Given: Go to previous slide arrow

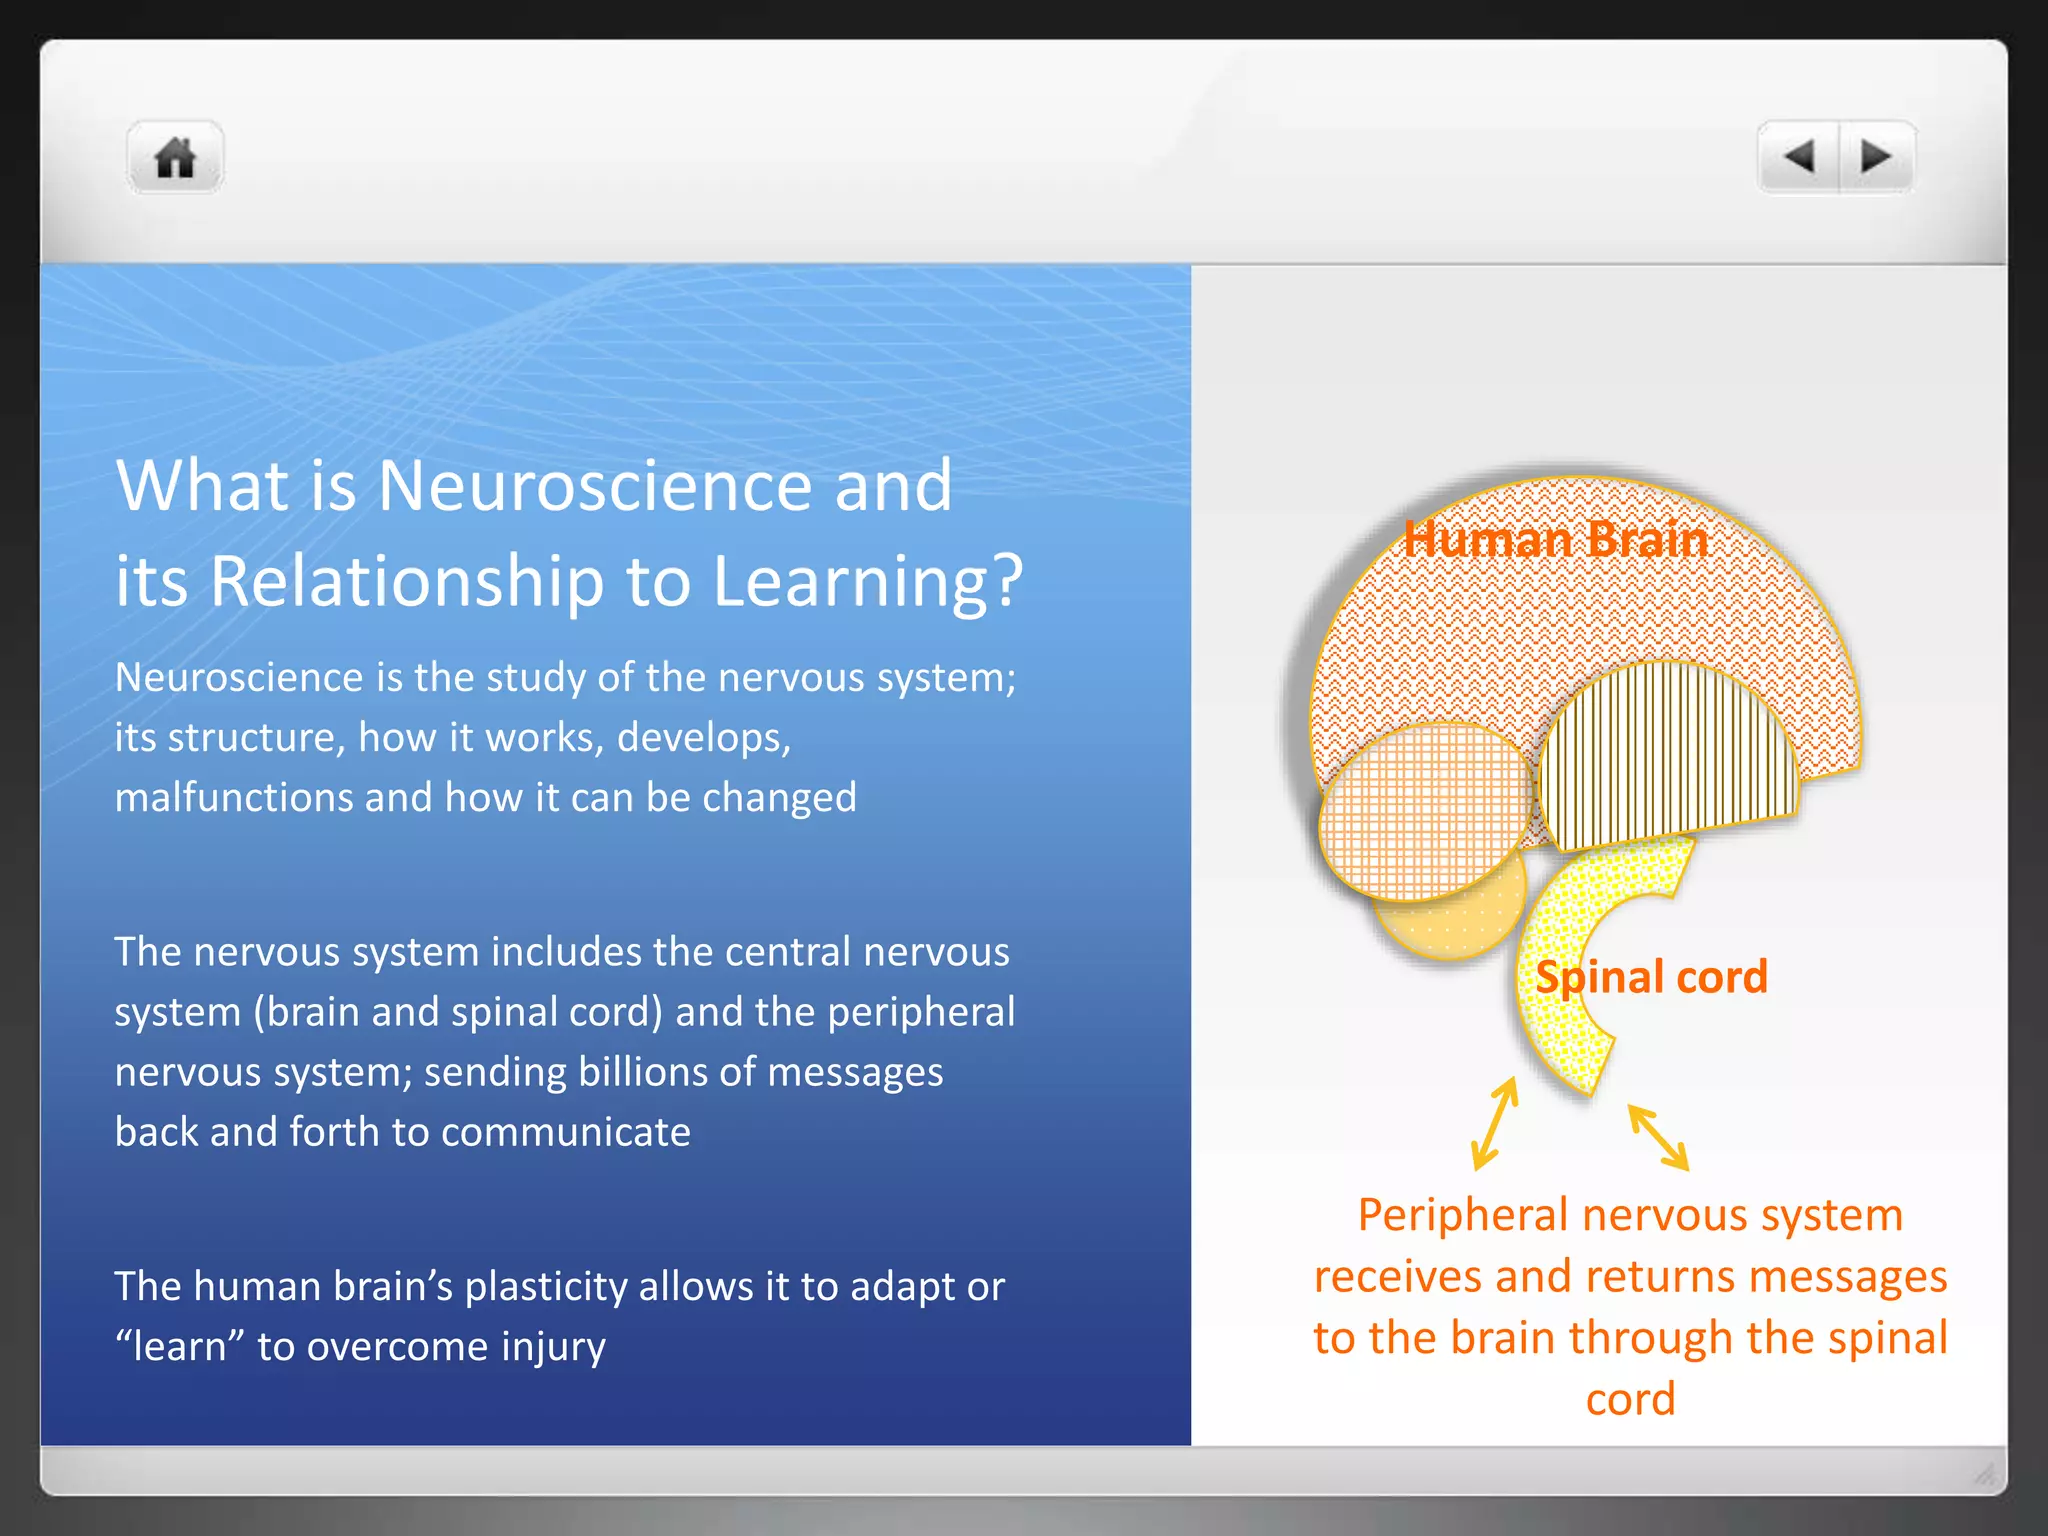Looking at the screenshot, I should coord(1798,157).
